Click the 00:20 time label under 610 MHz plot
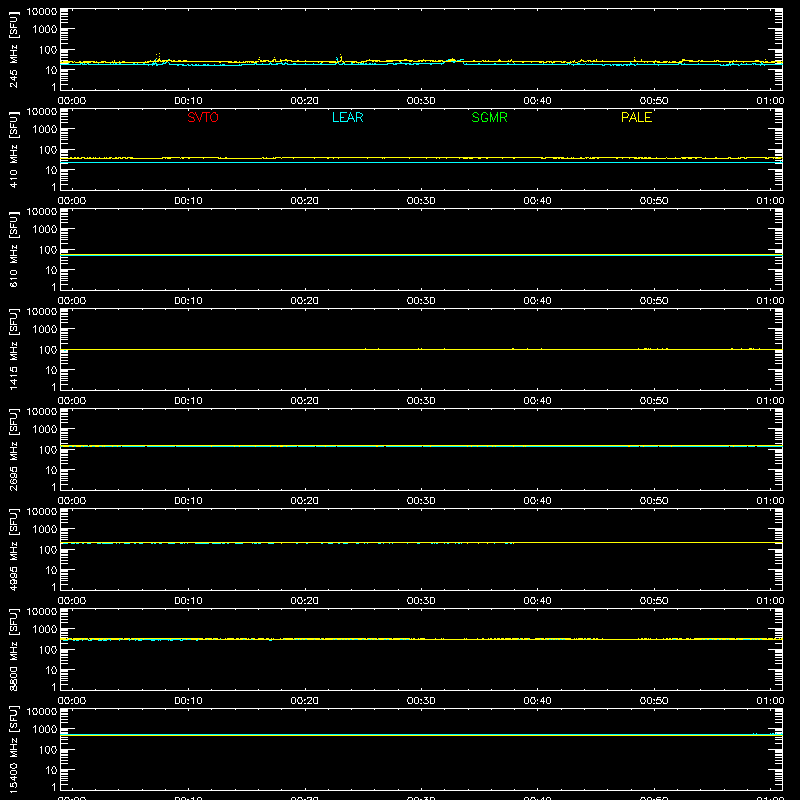Image resolution: width=800 pixels, height=800 pixels. pos(305,301)
